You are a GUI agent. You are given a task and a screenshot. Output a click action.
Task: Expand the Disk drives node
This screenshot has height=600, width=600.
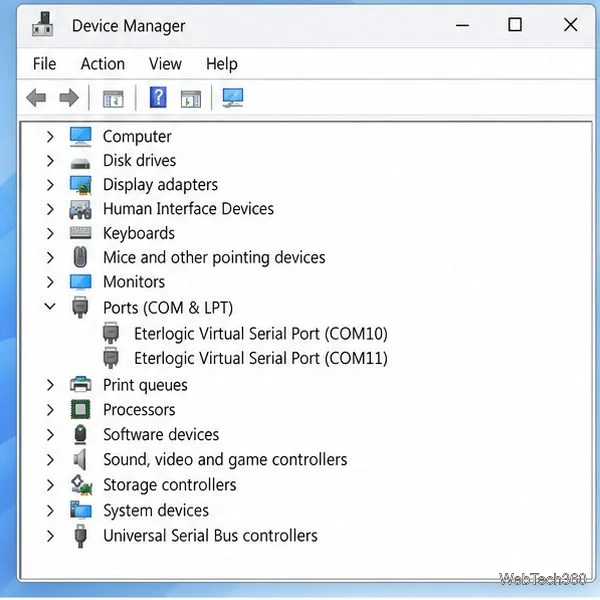pos(50,161)
